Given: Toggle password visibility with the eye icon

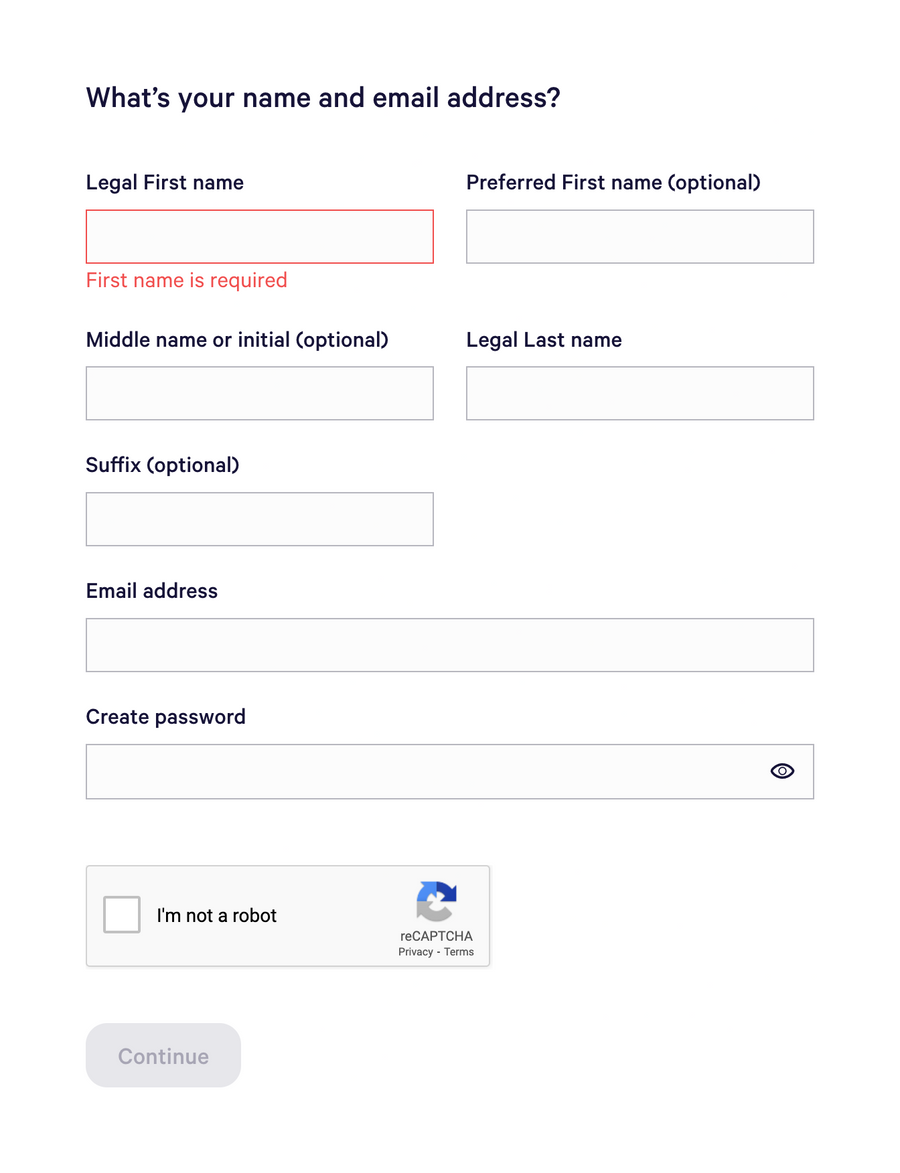Looking at the screenshot, I should click(782, 771).
